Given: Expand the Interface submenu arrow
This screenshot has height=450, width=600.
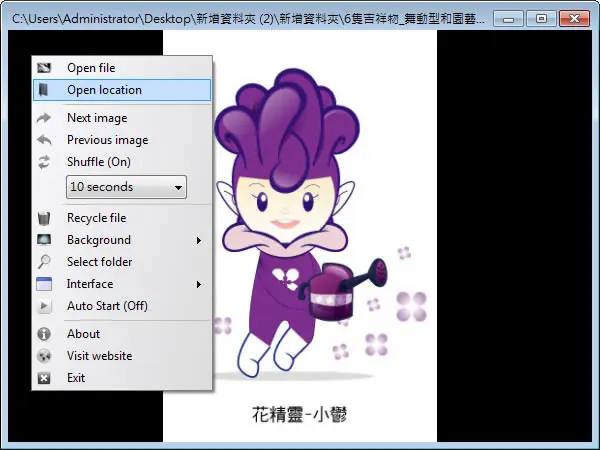Looking at the screenshot, I should (199, 284).
